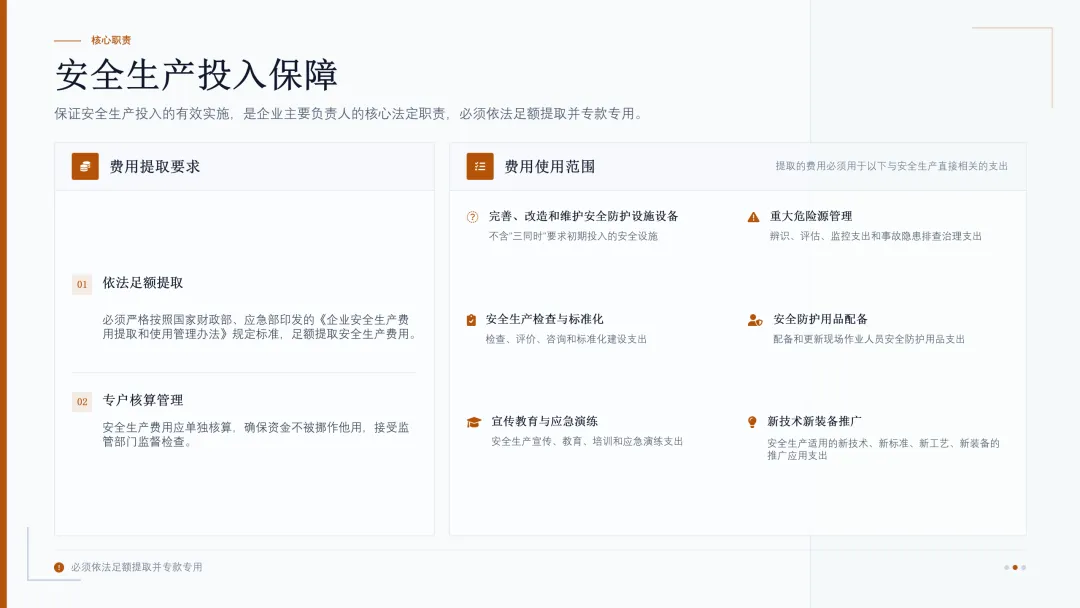
Task: Click the main title 安全生产投入保障
Action: (x=196, y=74)
